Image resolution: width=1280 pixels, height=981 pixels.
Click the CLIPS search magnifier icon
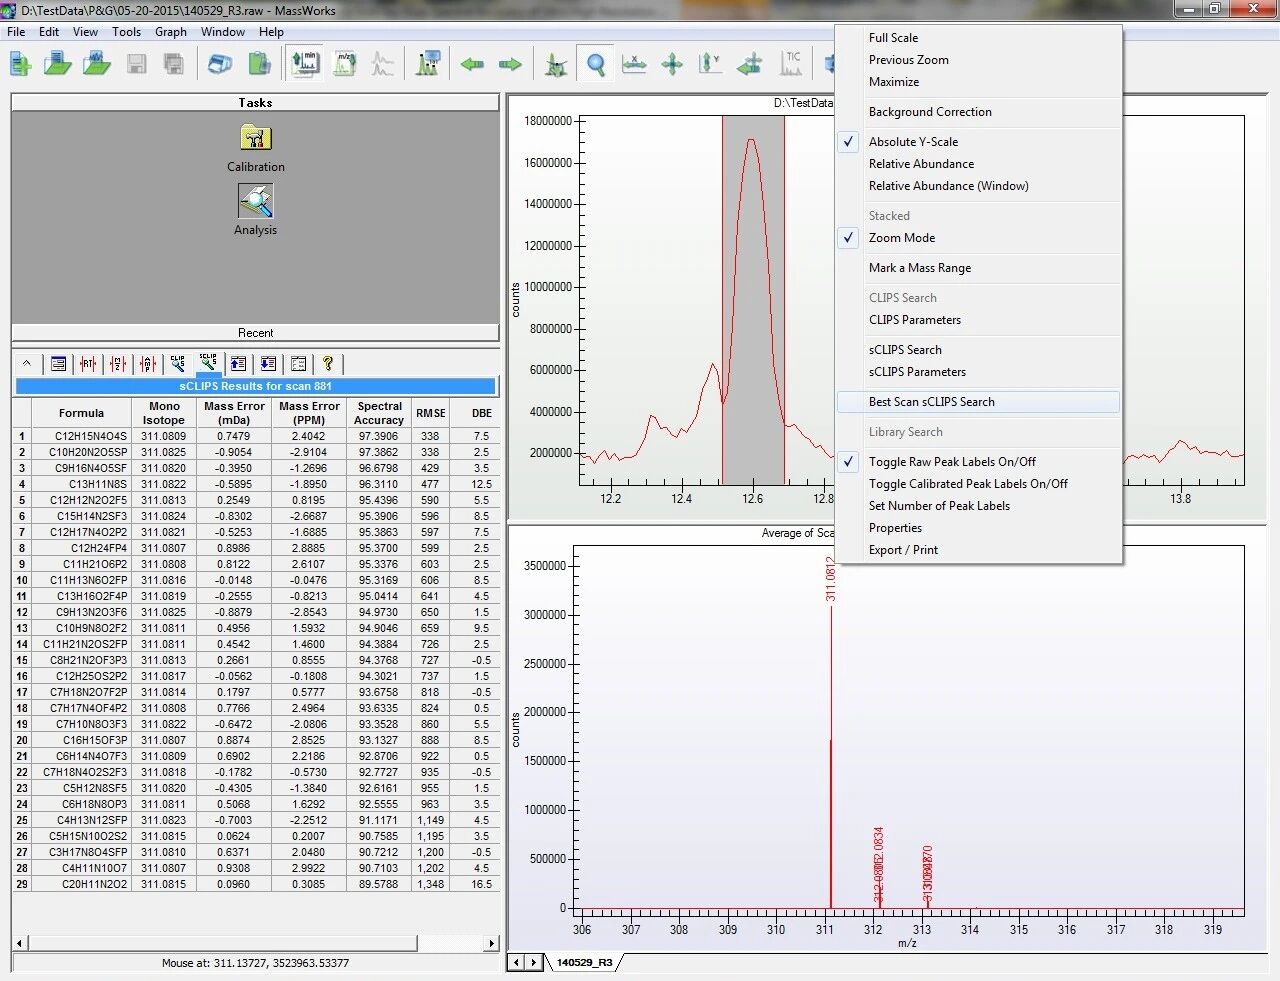(x=178, y=364)
